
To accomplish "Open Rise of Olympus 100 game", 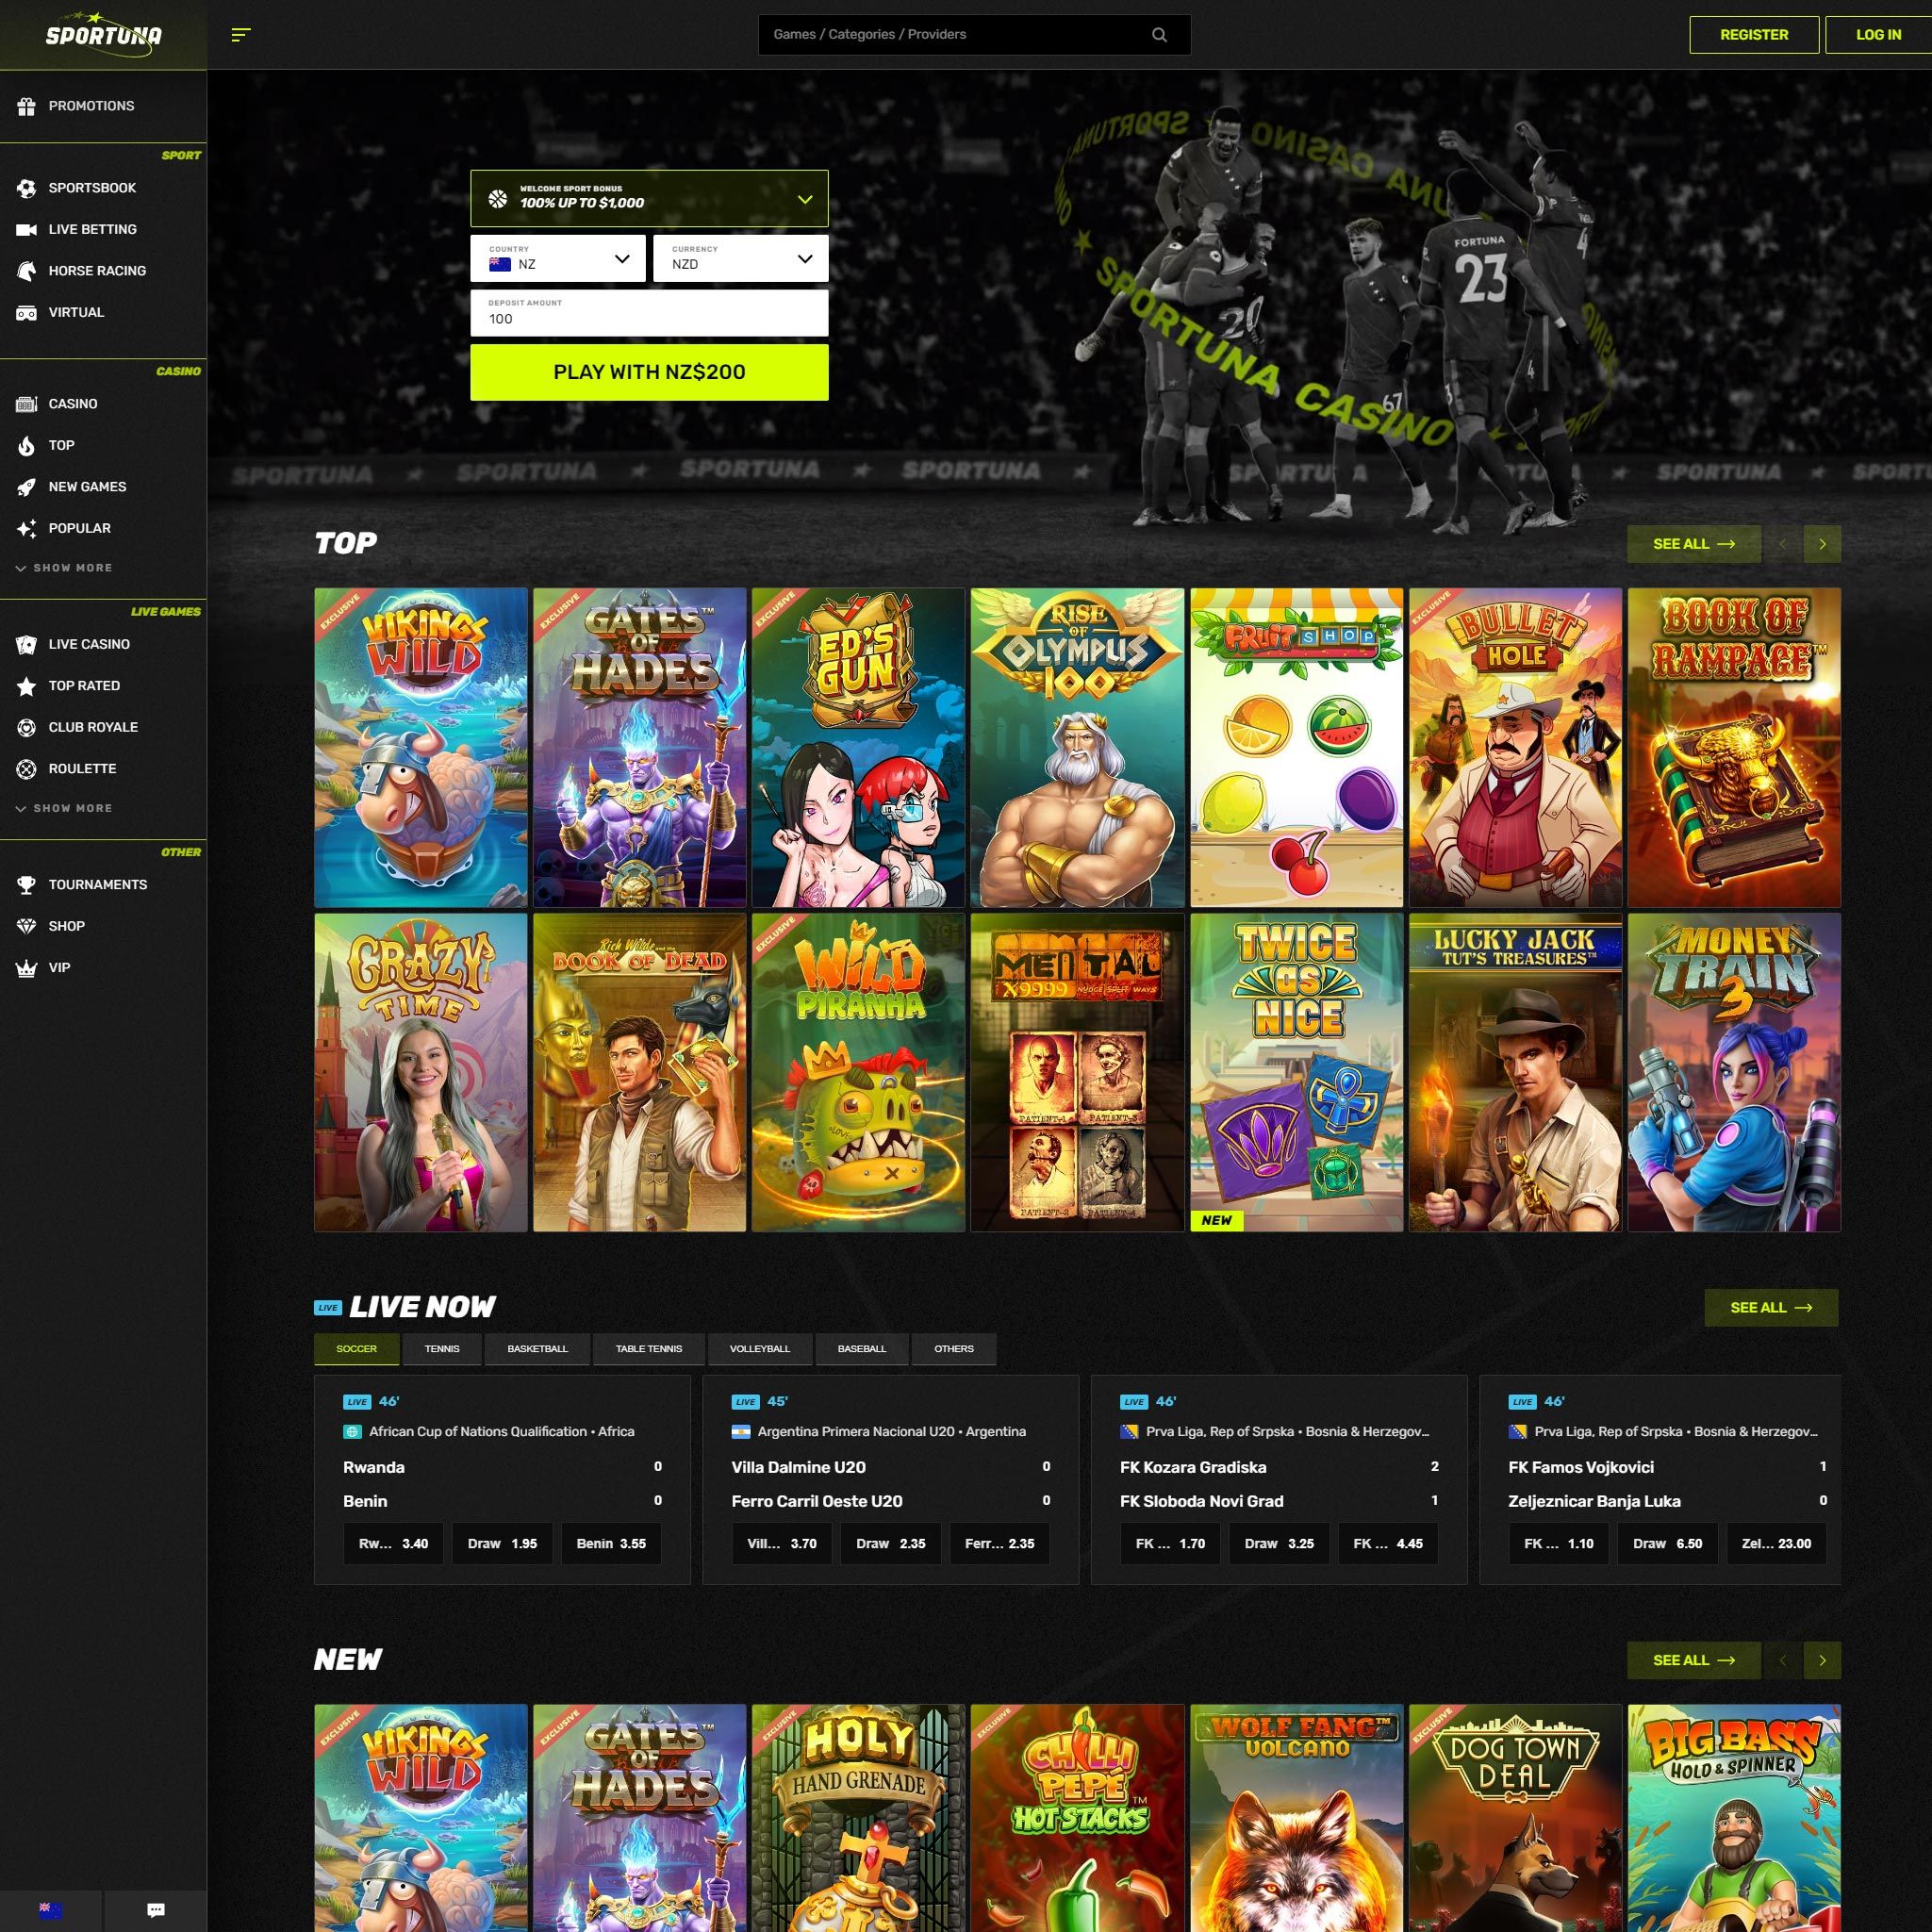I will pyautogui.click(x=1077, y=748).
